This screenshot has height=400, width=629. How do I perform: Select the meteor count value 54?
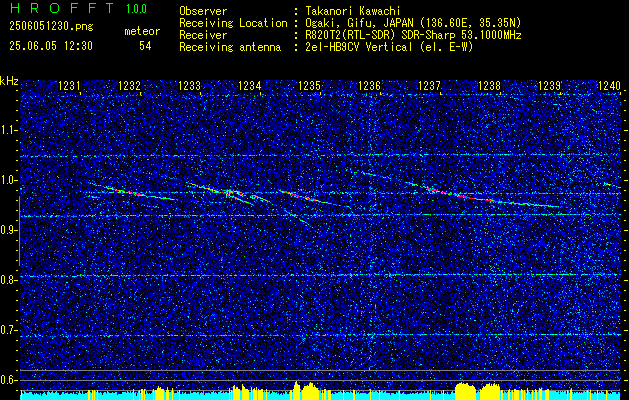[145, 46]
